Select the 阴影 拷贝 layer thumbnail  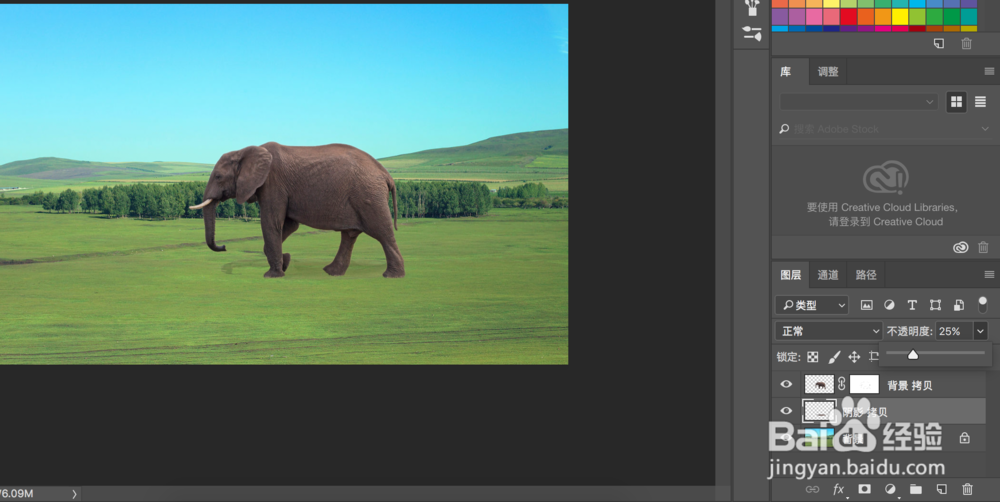coord(820,411)
